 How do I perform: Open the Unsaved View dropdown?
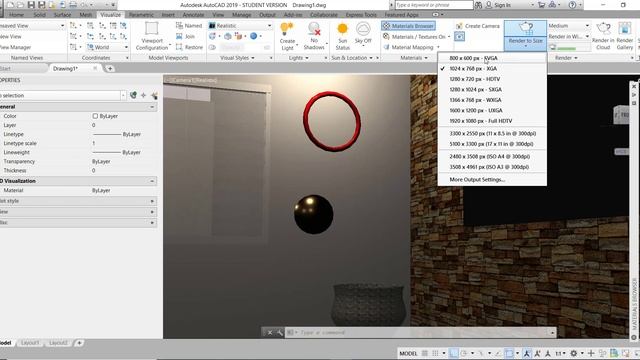pos(32,26)
